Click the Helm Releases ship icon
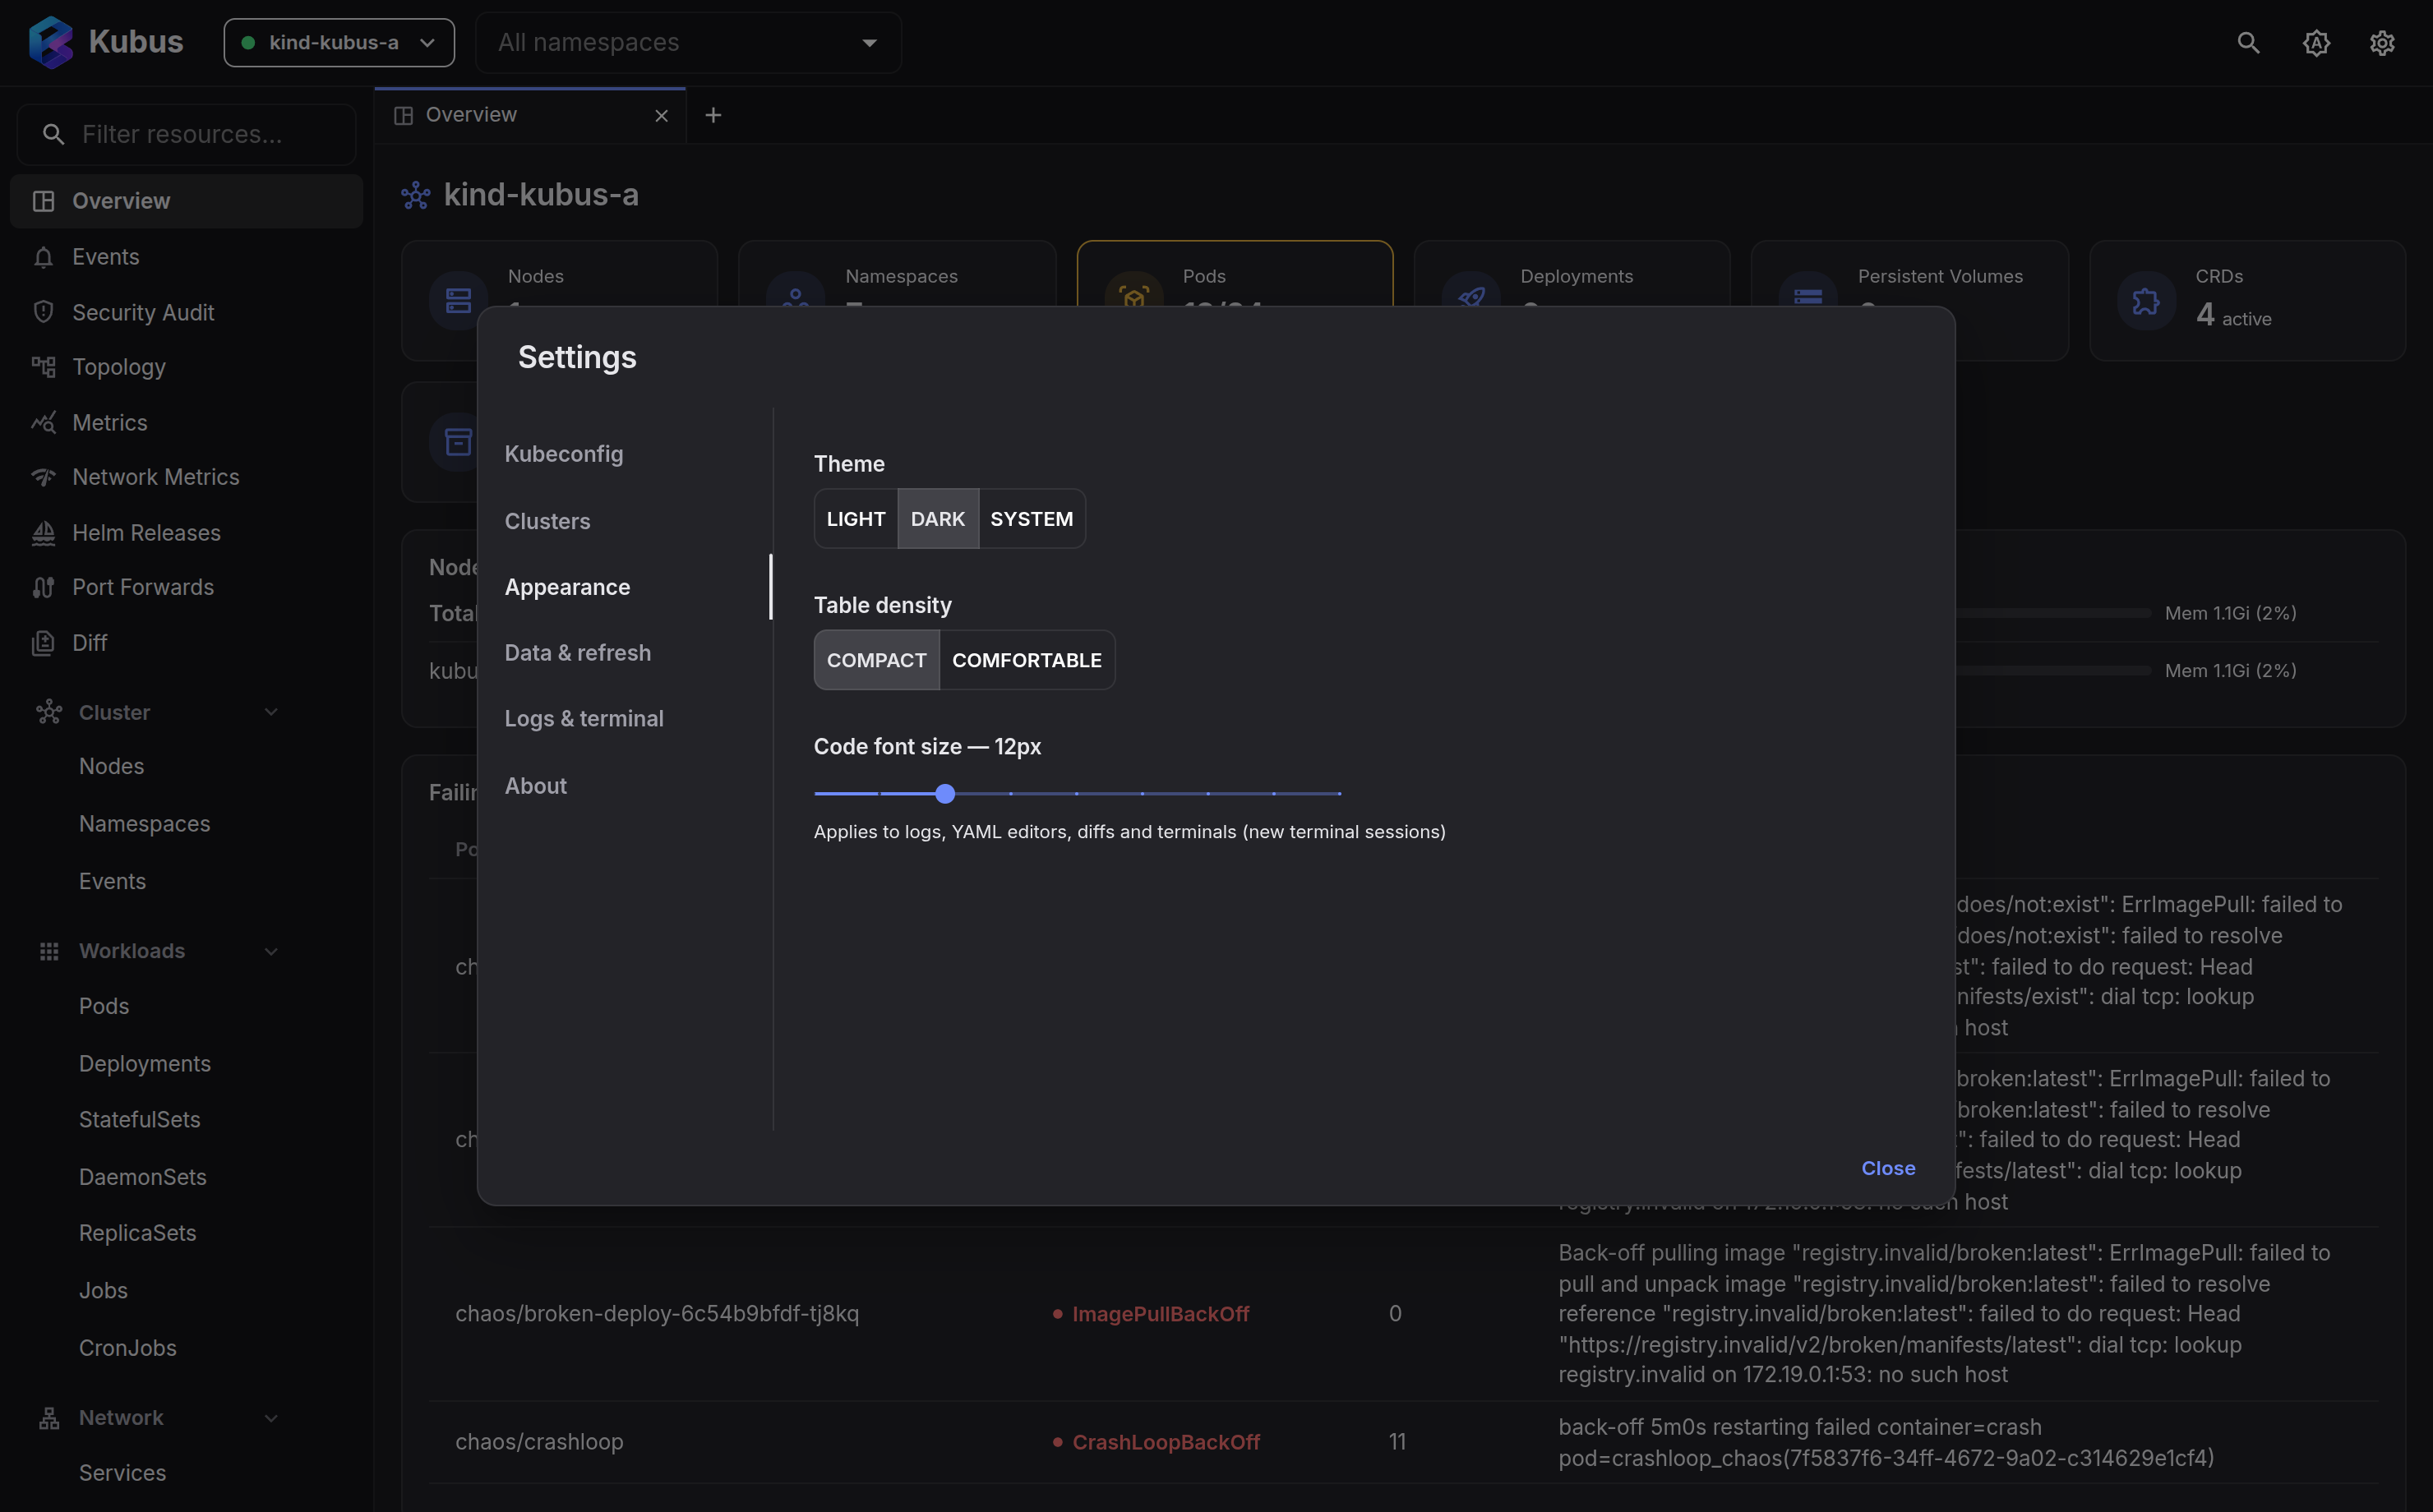 43,533
